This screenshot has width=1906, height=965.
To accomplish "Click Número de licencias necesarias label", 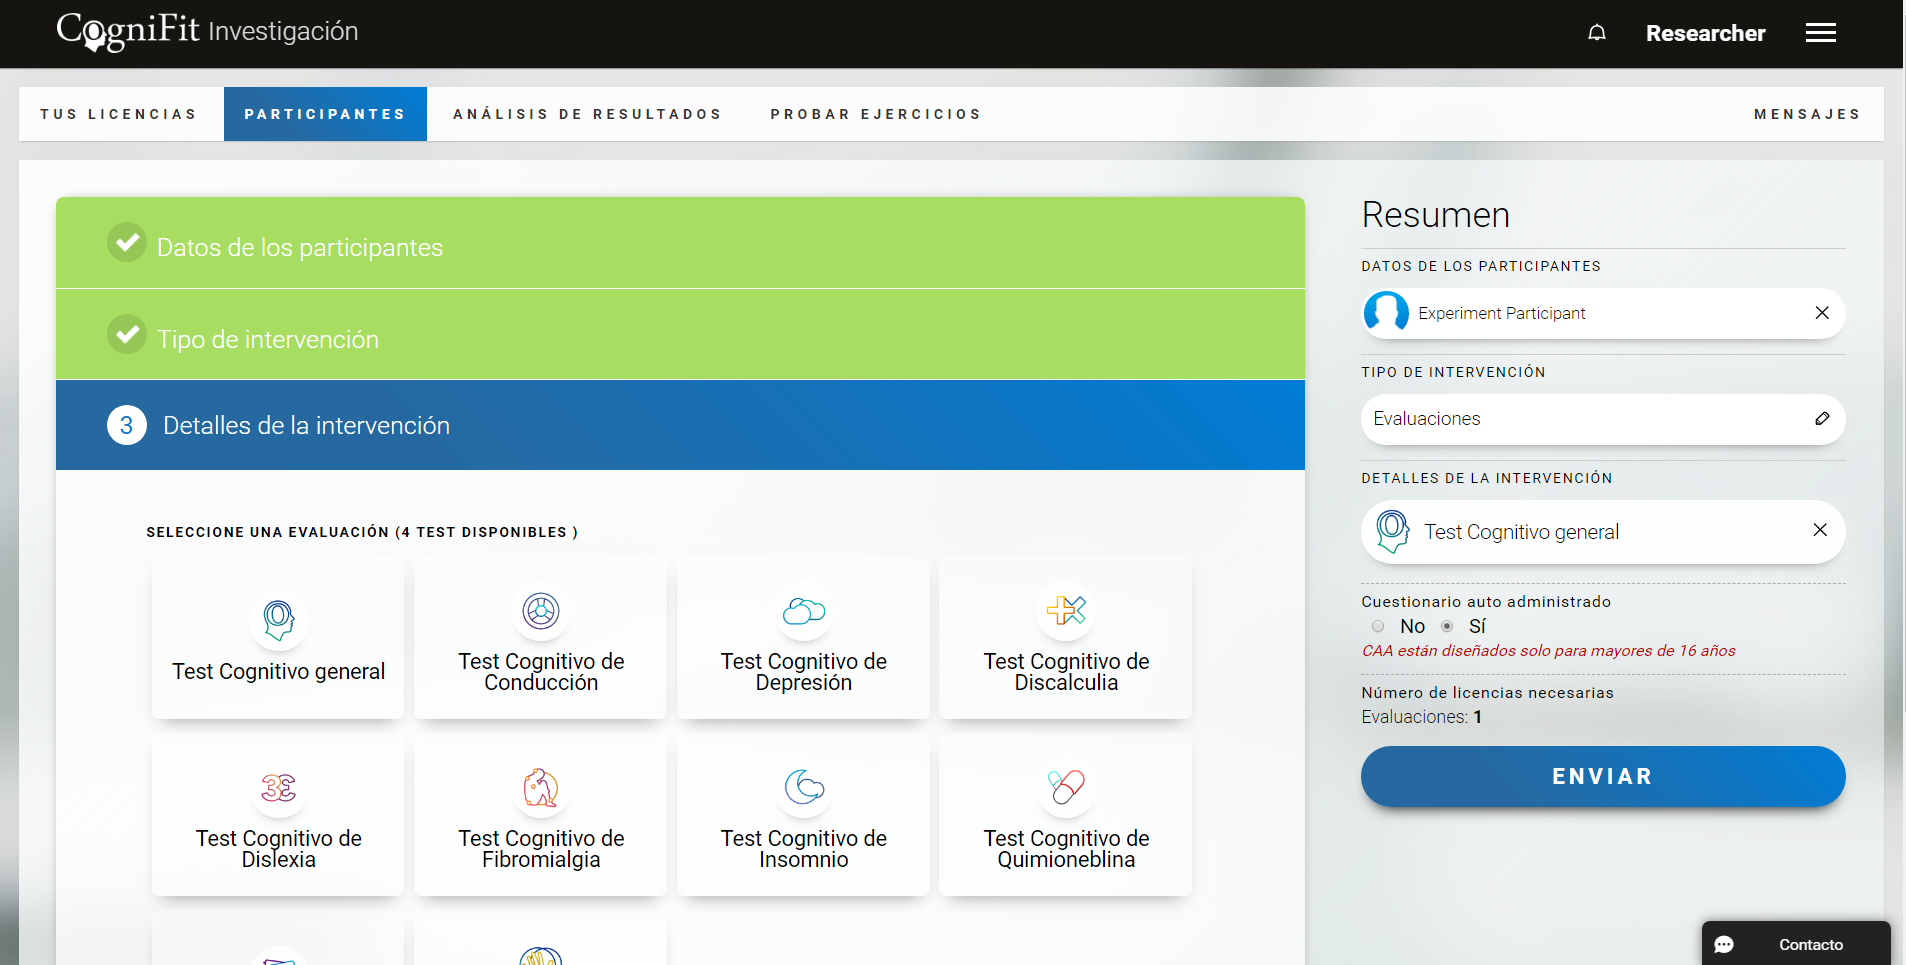I will pos(1487,693).
